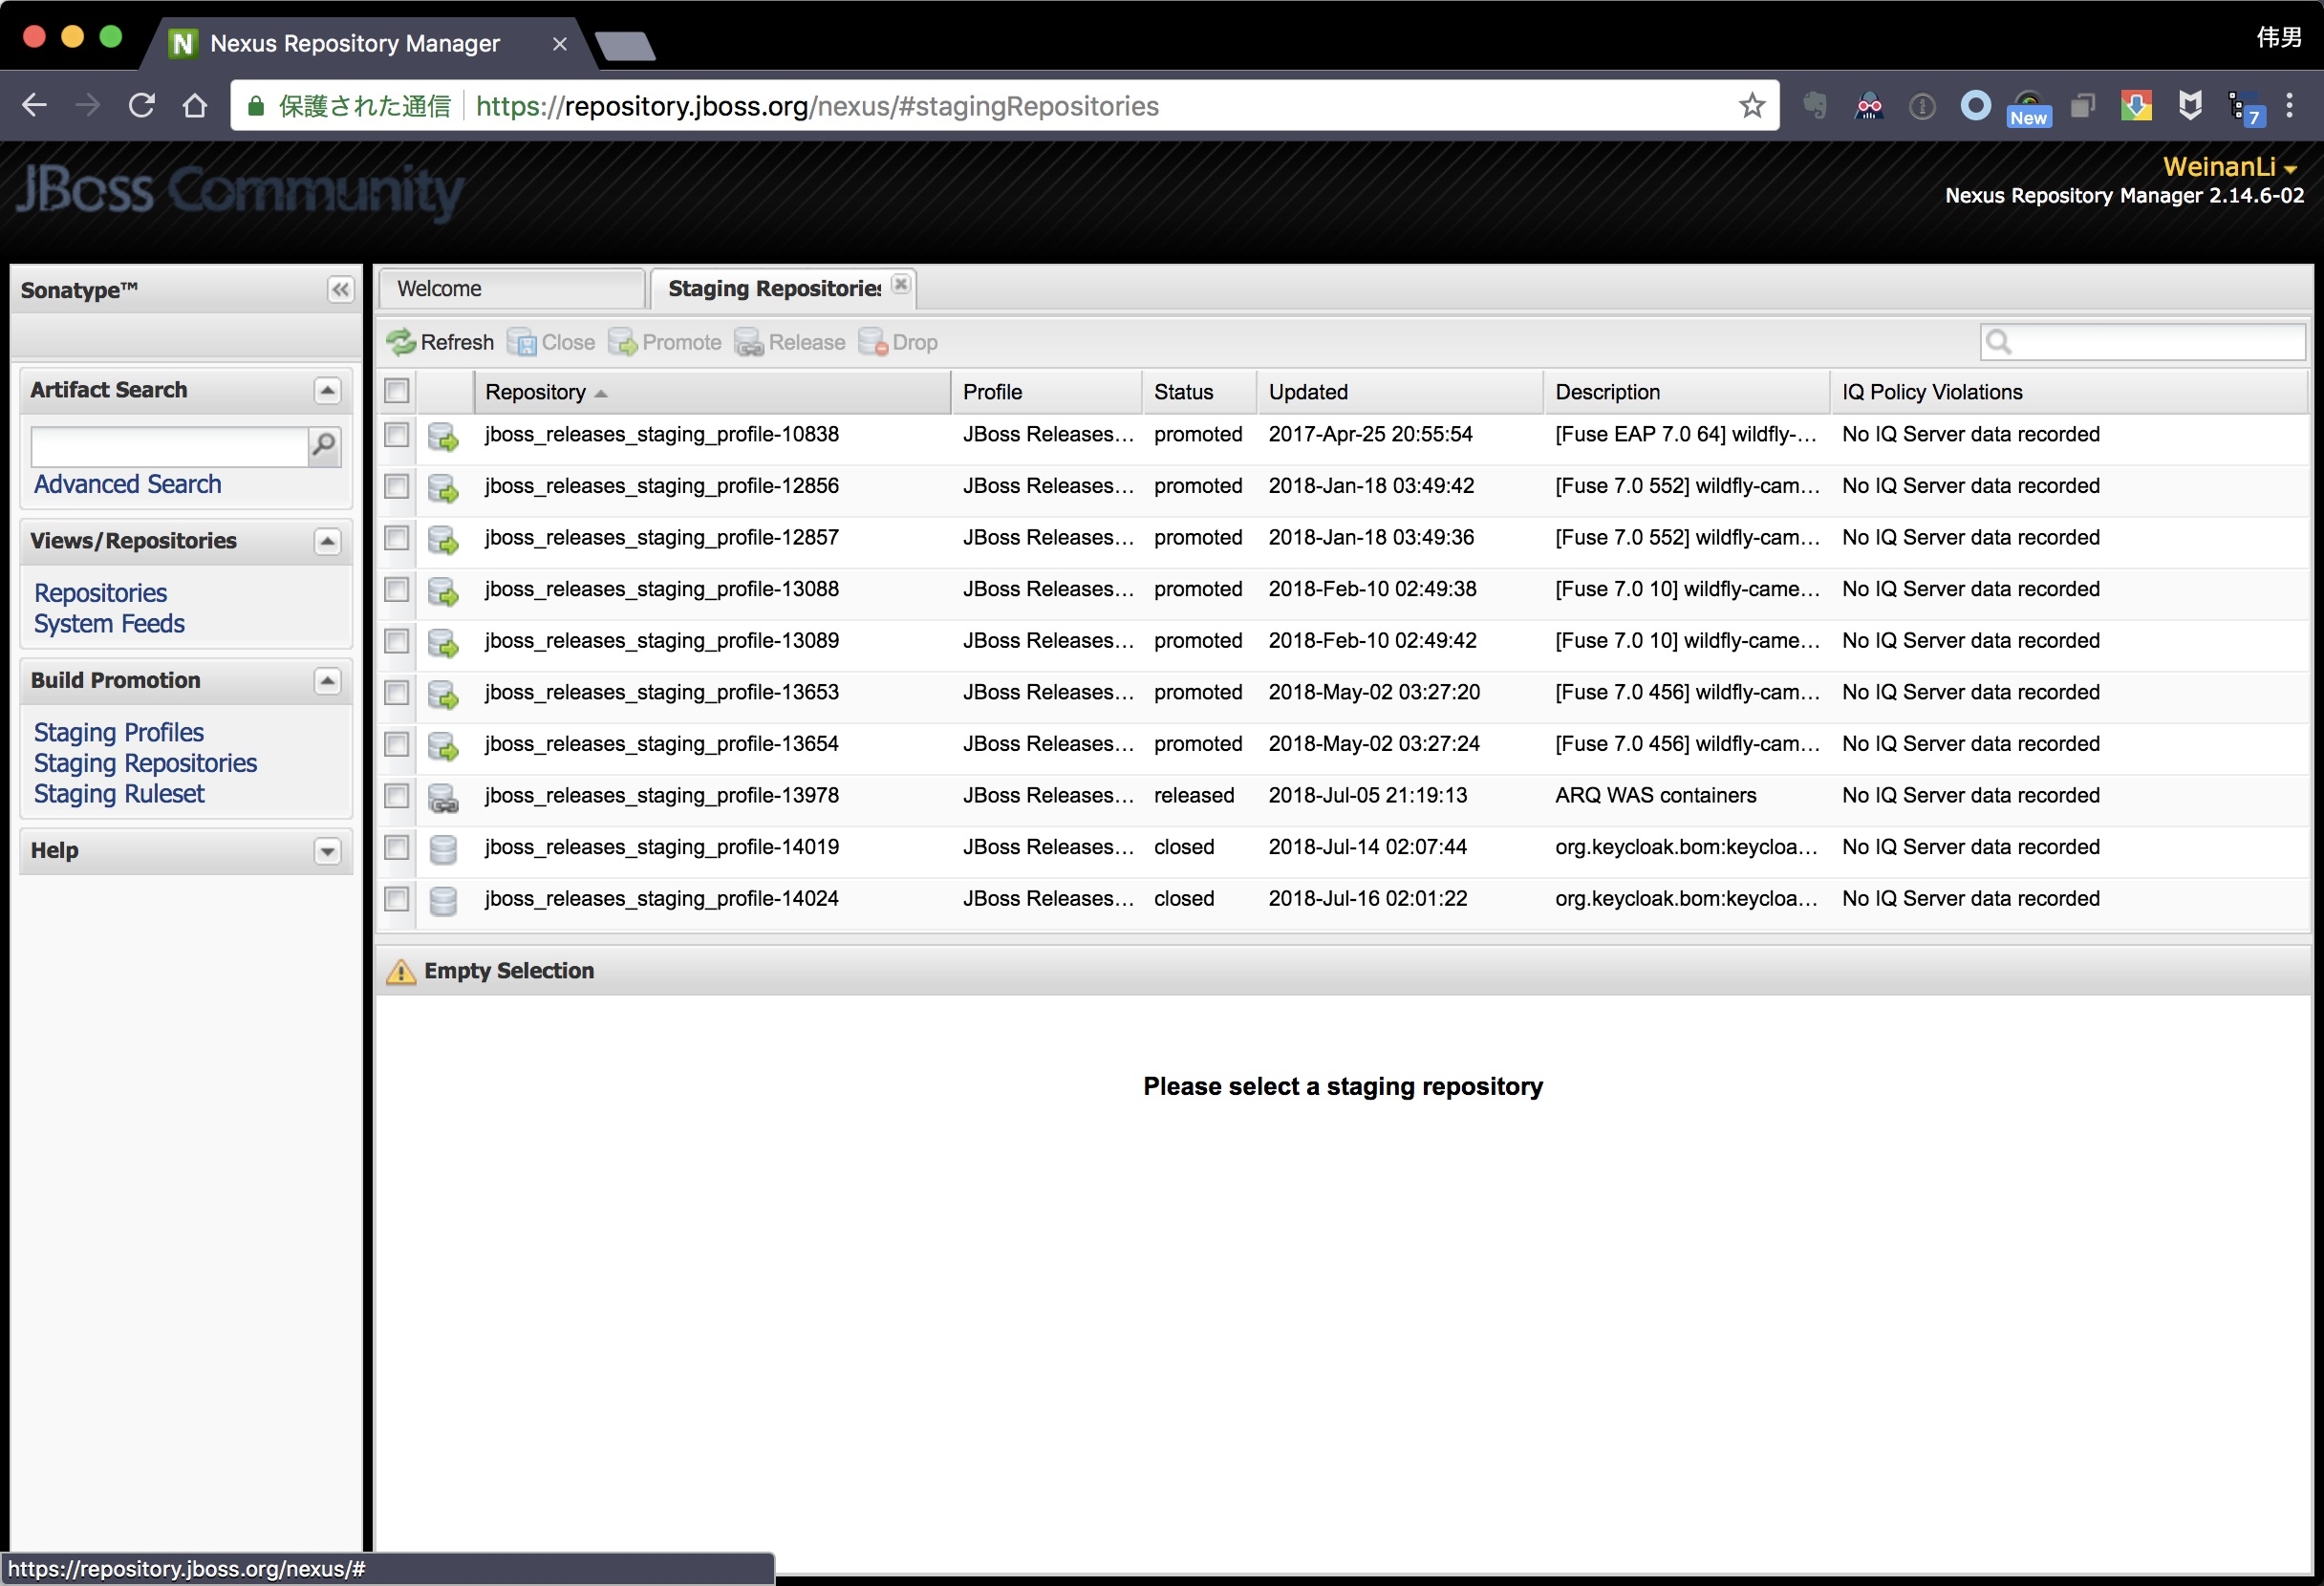Click the Refresh toolbar icon

click(x=402, y=342)
